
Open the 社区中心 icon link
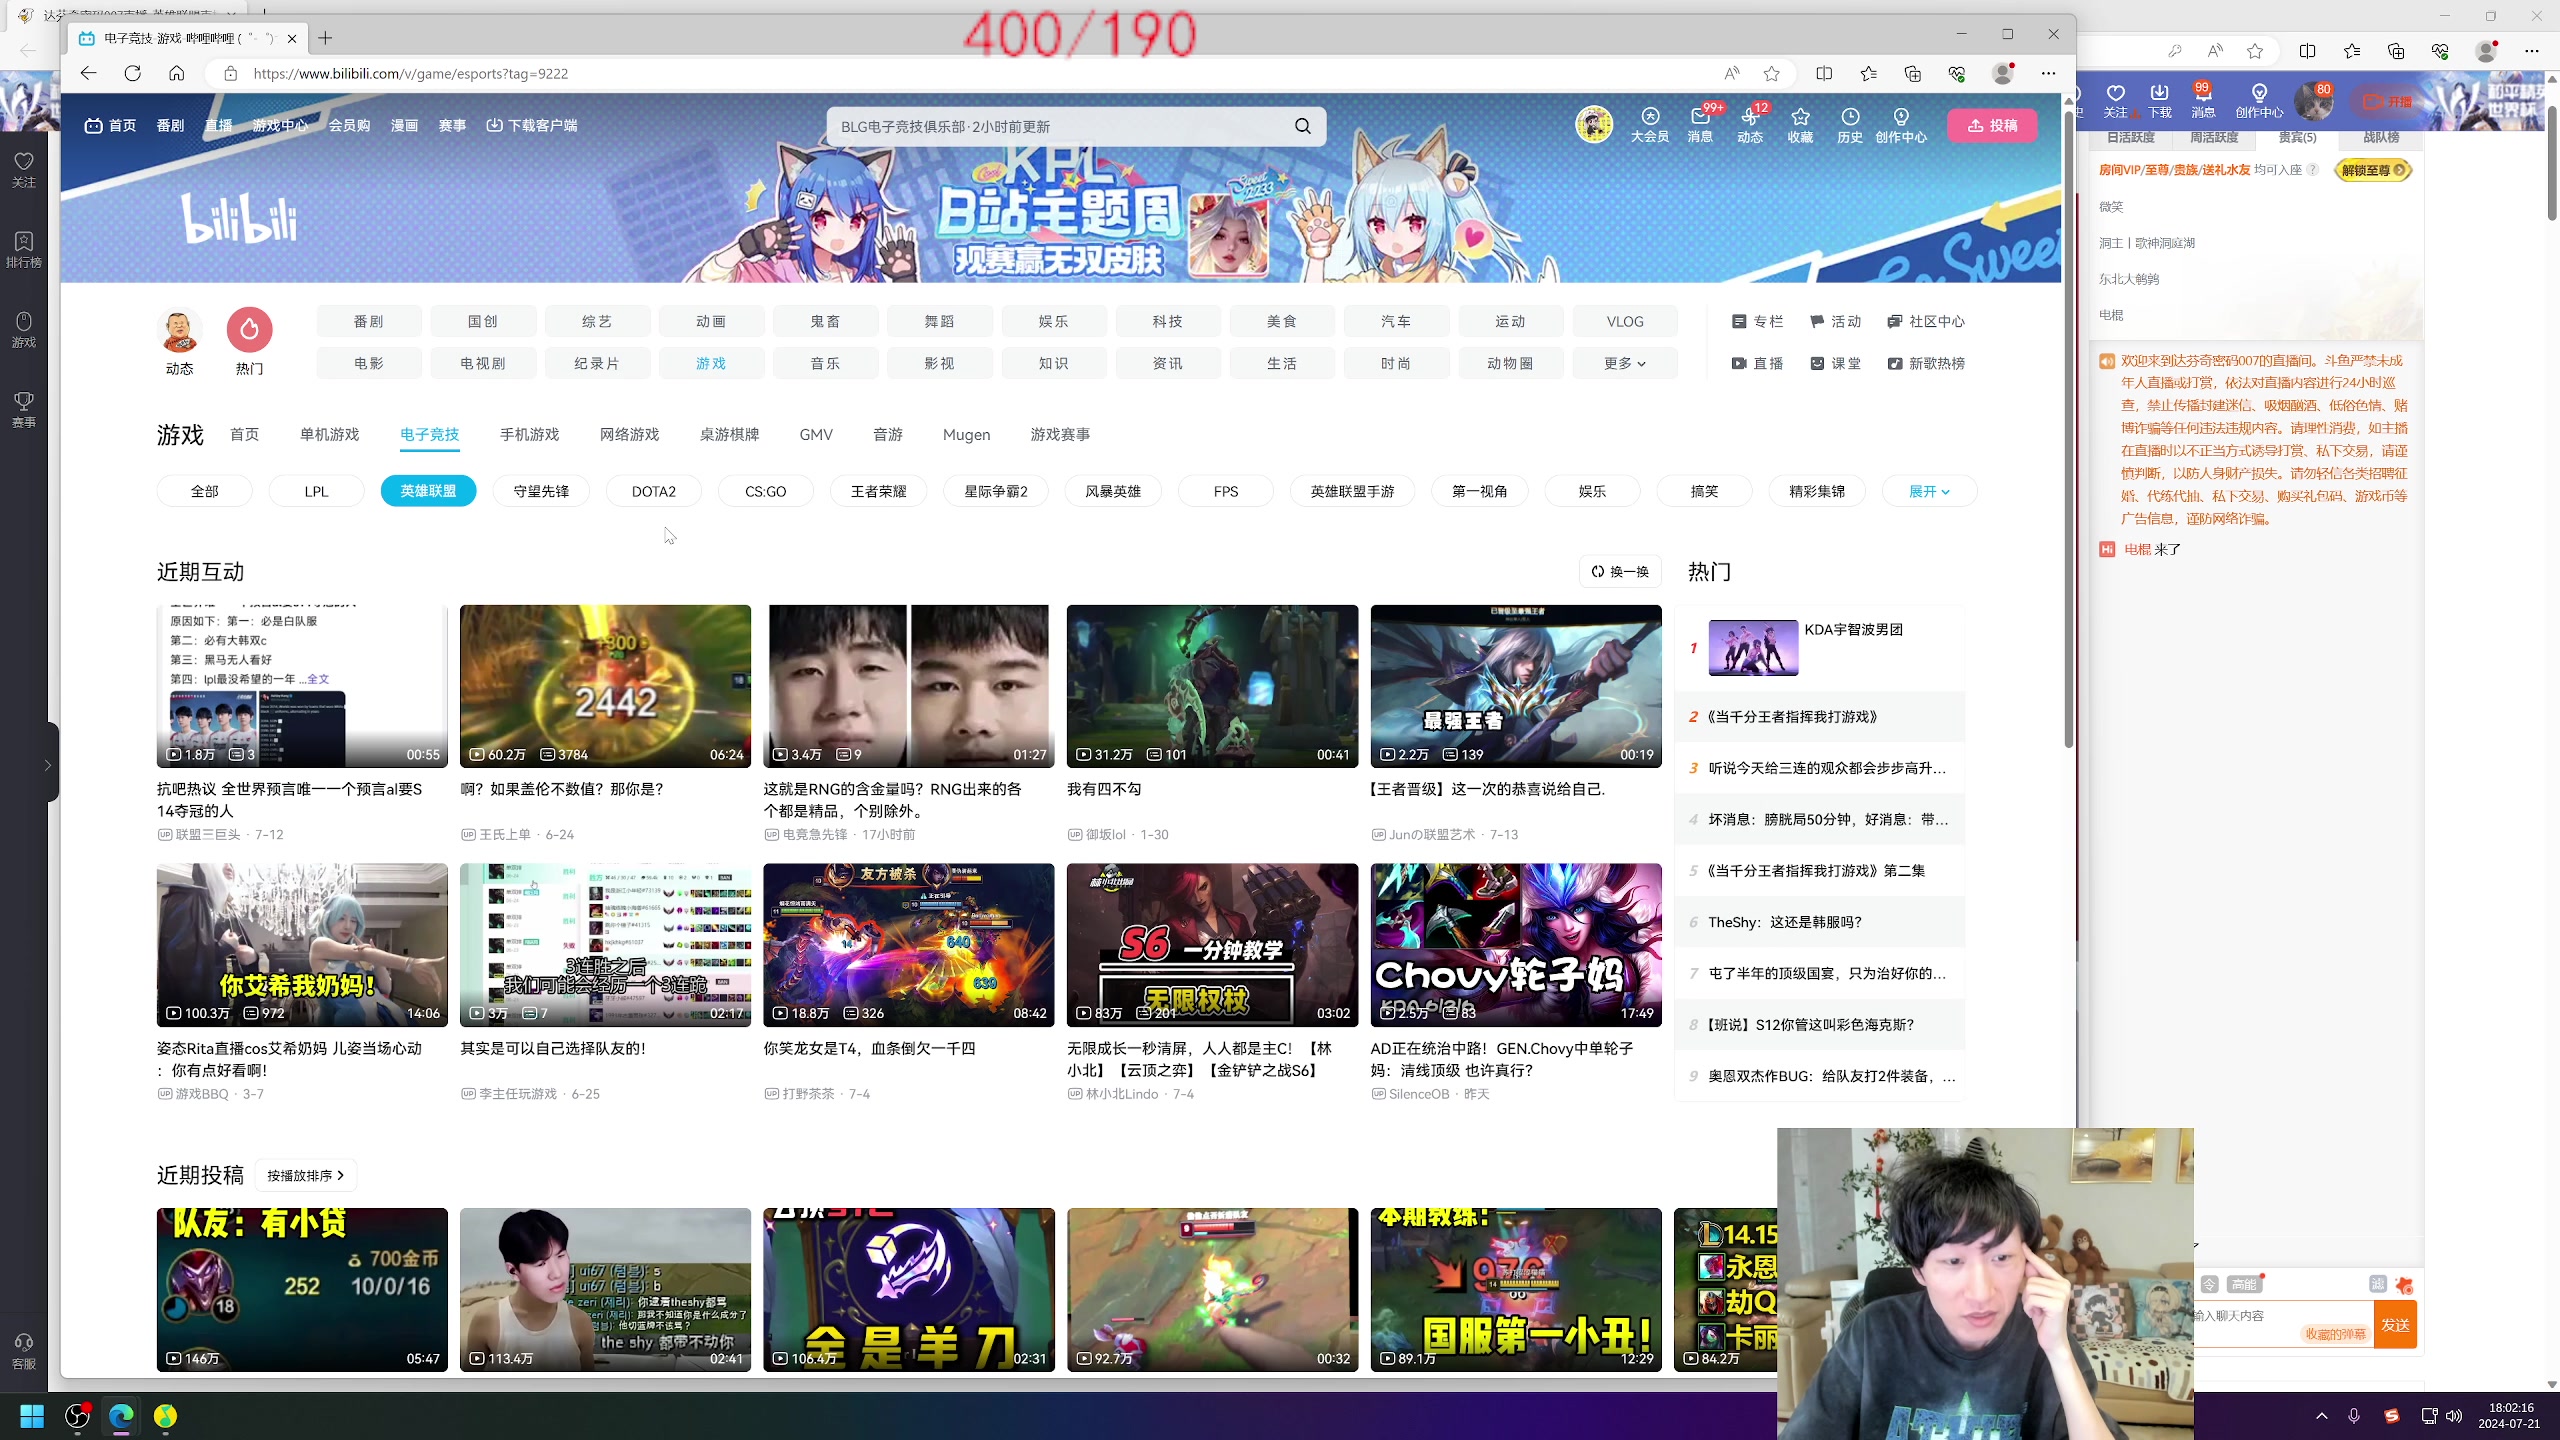pos(1925,321)
